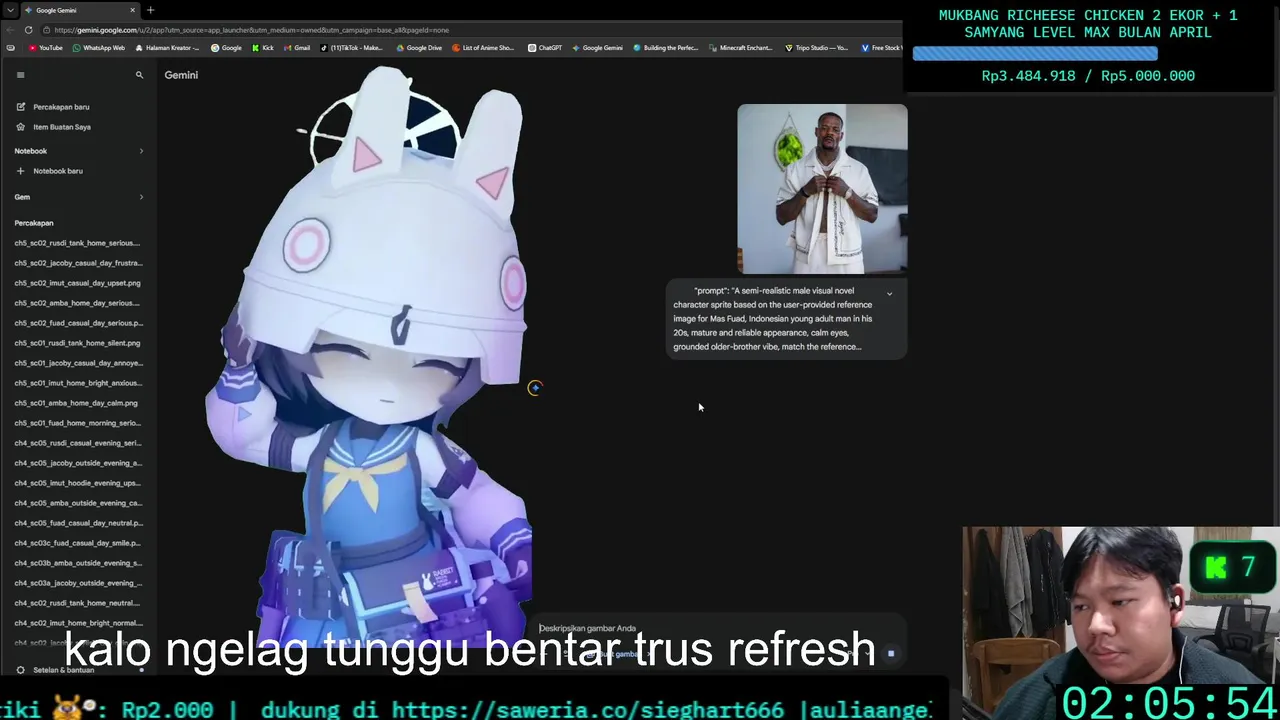Screen dimensions: 1280x720
Task: Open the Building the Perfec bookmark
Action: pyautogui.click(x=666, y=48)
